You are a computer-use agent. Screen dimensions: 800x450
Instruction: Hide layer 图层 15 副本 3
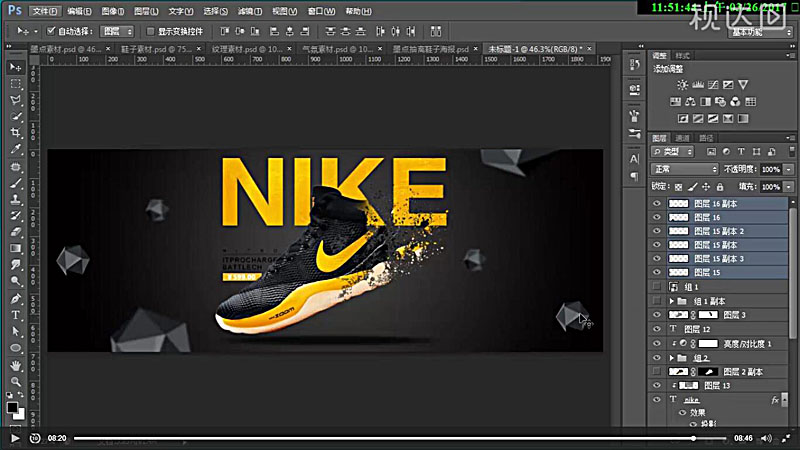(657, 259)
